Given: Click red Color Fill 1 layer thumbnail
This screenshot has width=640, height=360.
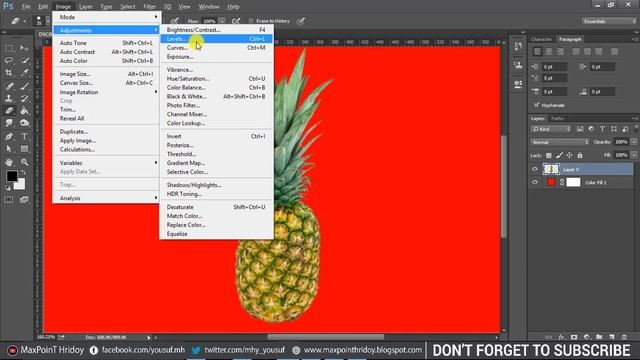Looking at the screenshot, I should coord(551,182).
